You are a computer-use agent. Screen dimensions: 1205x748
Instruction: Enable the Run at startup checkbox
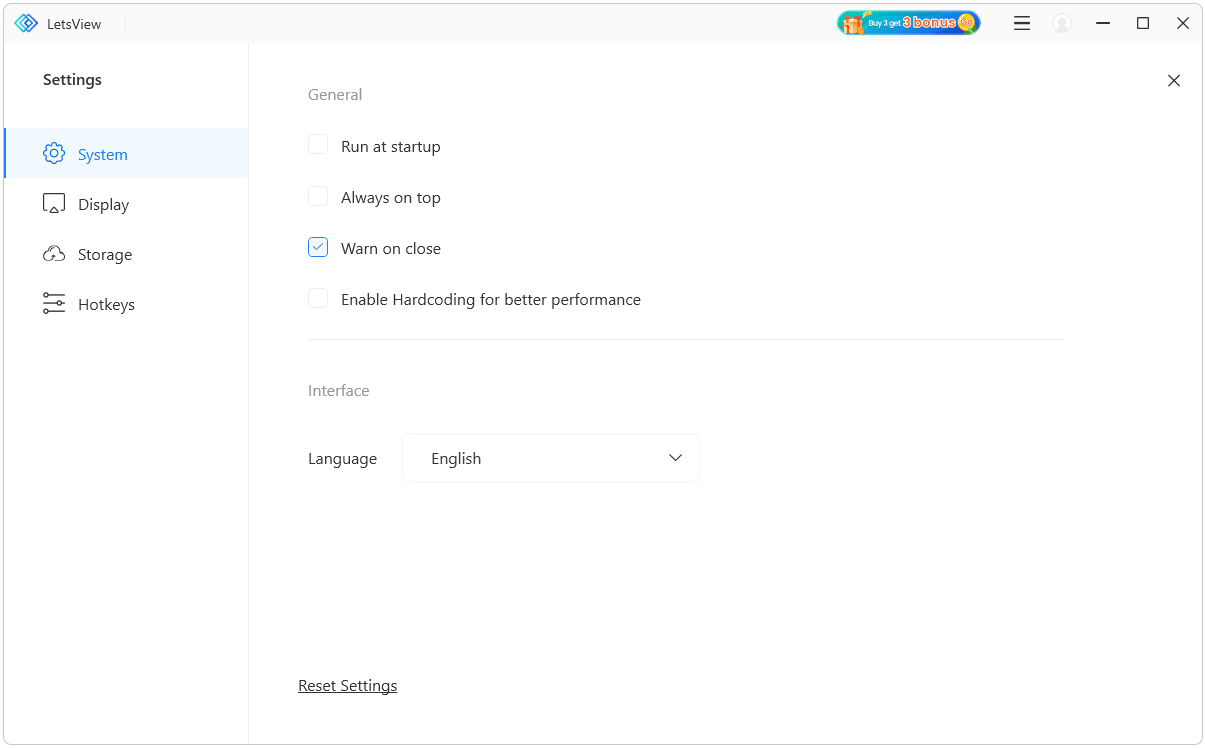coord(318,145)
